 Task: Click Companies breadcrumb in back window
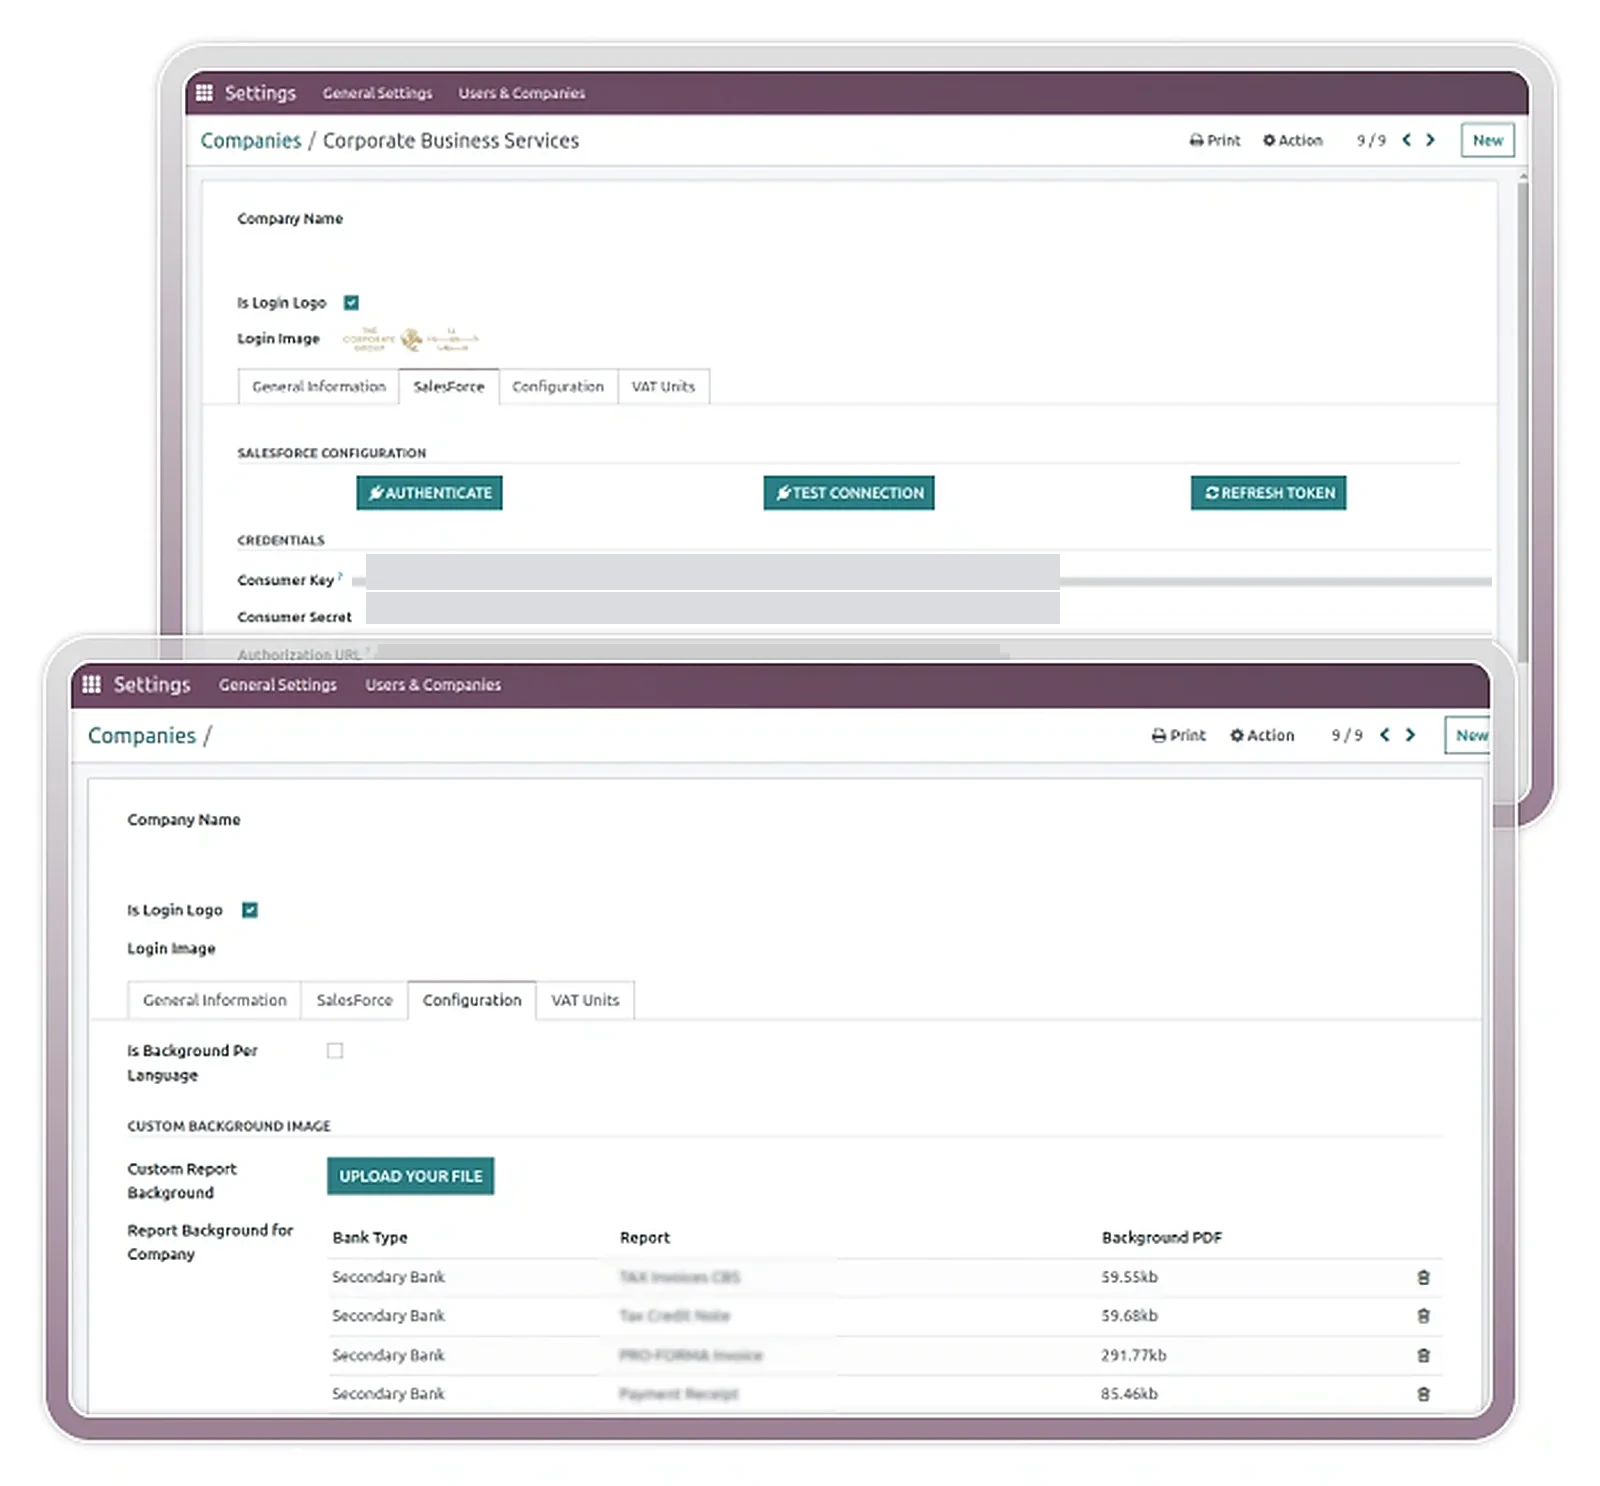pyautogui.click(x=250, y=141)
